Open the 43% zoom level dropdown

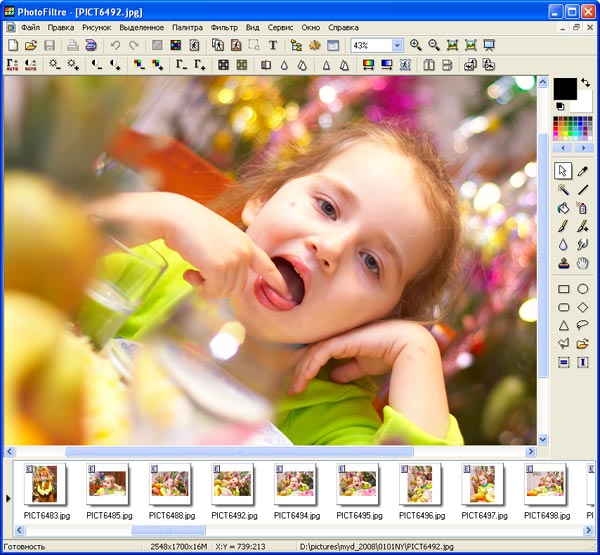(x=397, y=46)
